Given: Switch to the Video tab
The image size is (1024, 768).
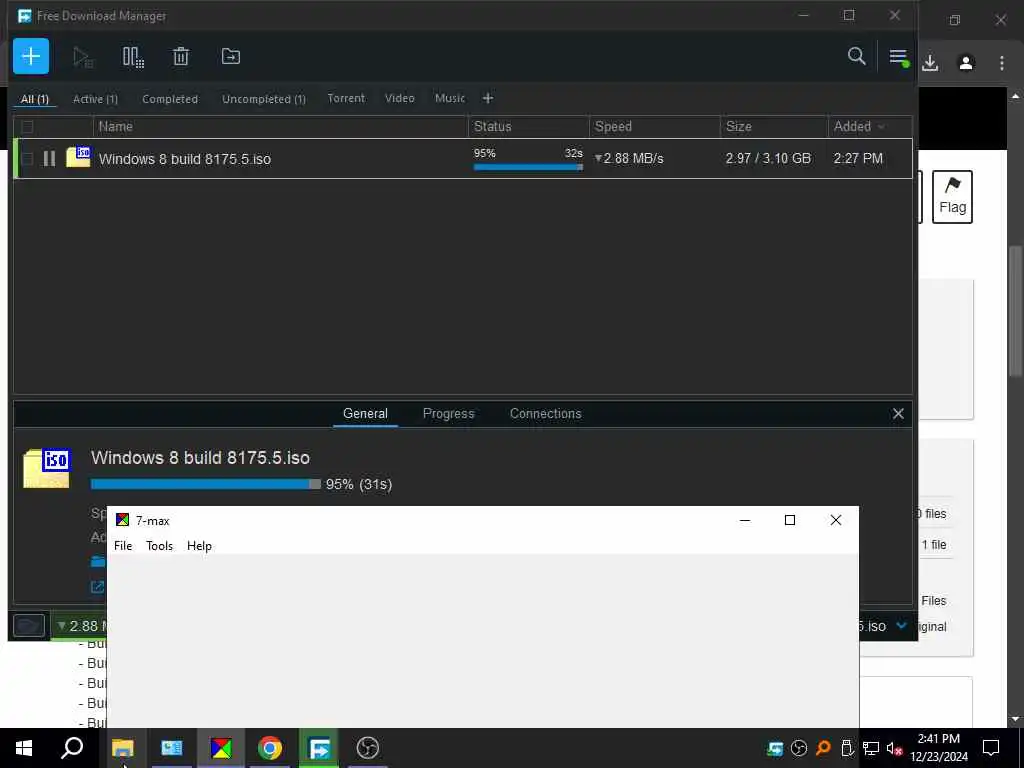Looking at the screenshot, I should click(x=400, y=98).
